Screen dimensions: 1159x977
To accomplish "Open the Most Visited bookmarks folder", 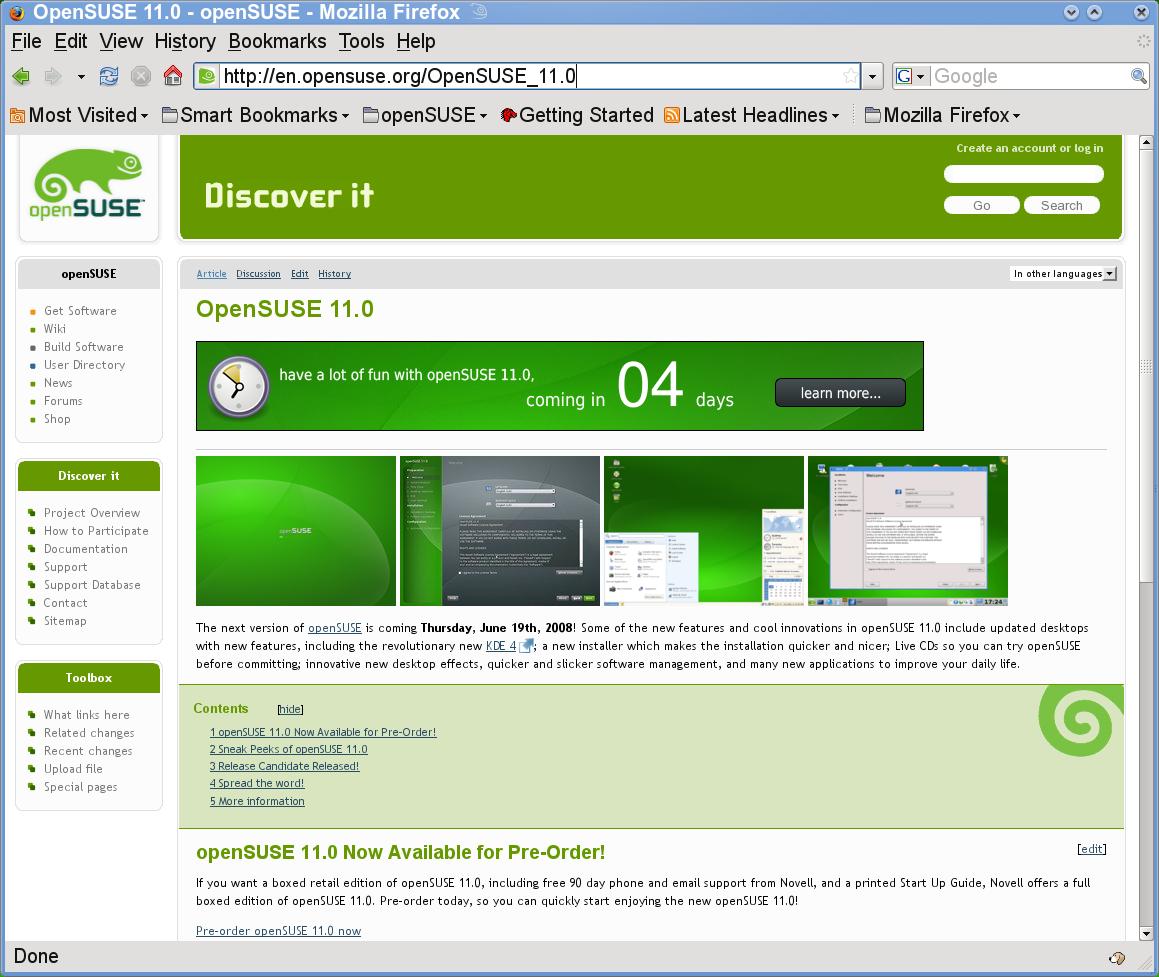I will coord(79,115).
